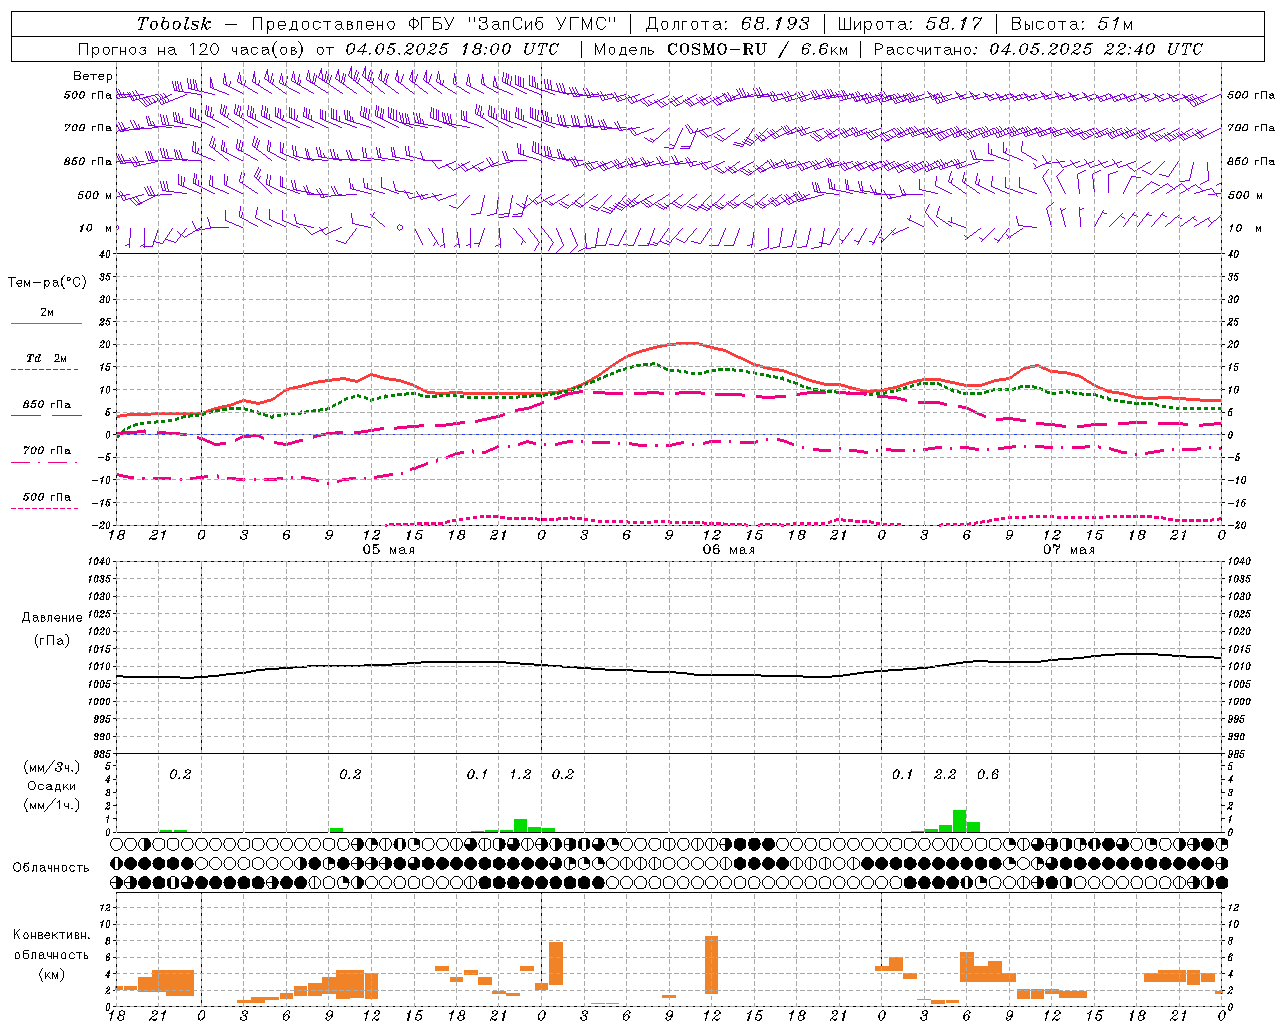Click the 'Модель COSMO-RU / 6.6км' model label
The height and width of the screenshot is (1024, 1280).
click(721, 49)
